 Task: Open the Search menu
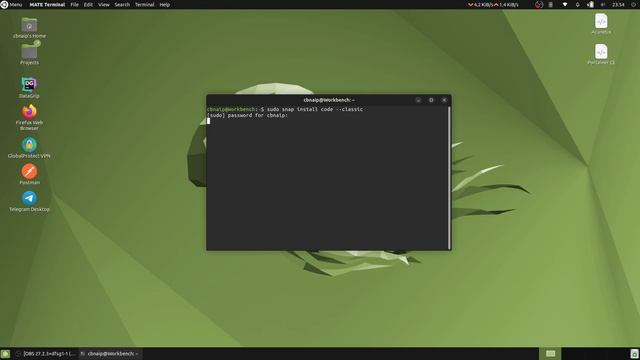click(x=122, y=4)
